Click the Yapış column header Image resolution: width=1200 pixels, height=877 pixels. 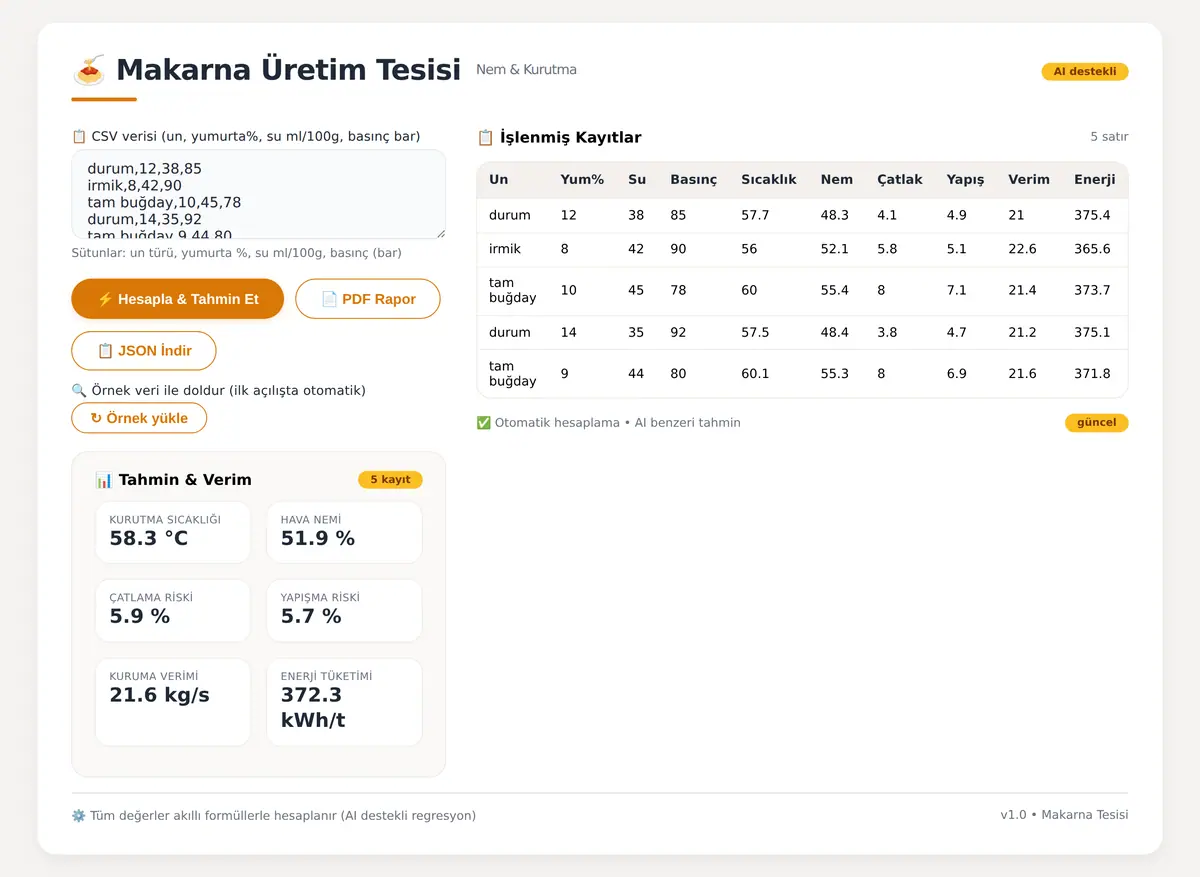(x=965, y=180)
